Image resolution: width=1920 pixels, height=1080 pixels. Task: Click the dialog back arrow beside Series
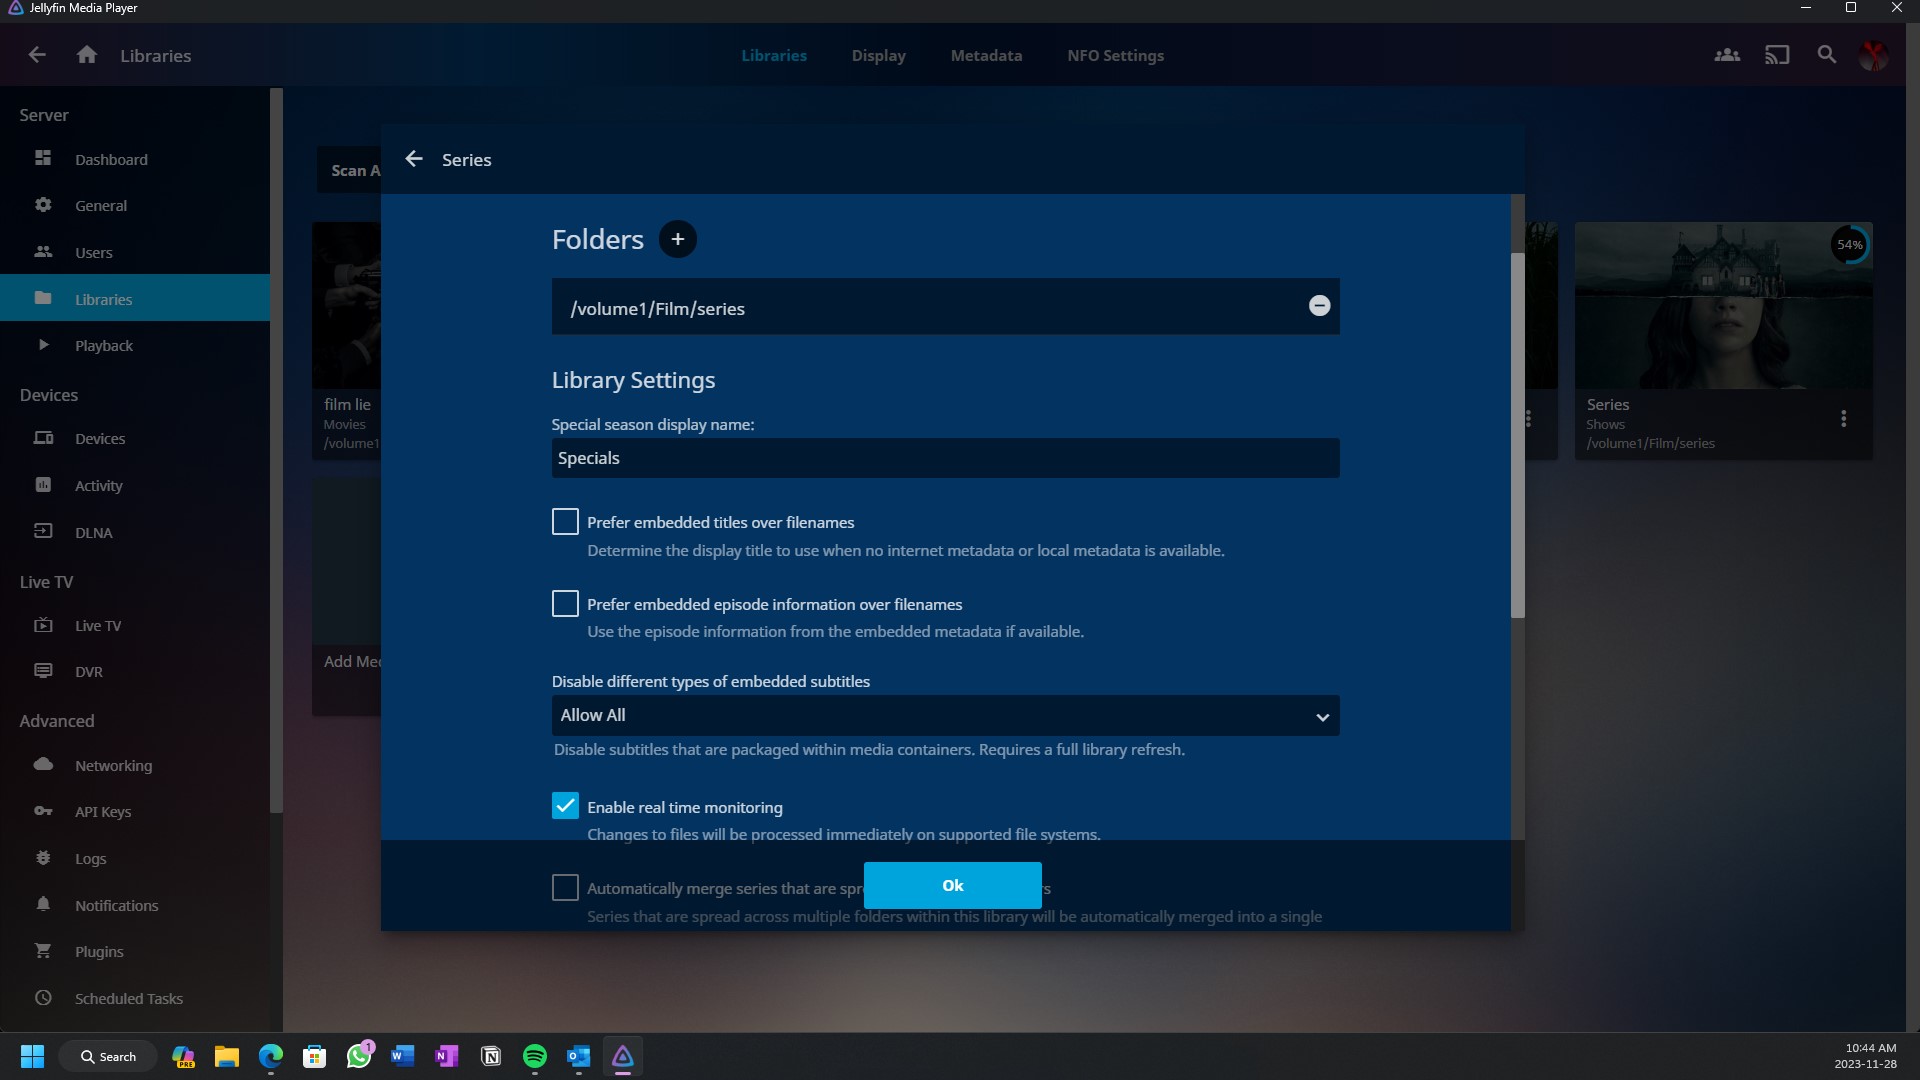[414, 159]
